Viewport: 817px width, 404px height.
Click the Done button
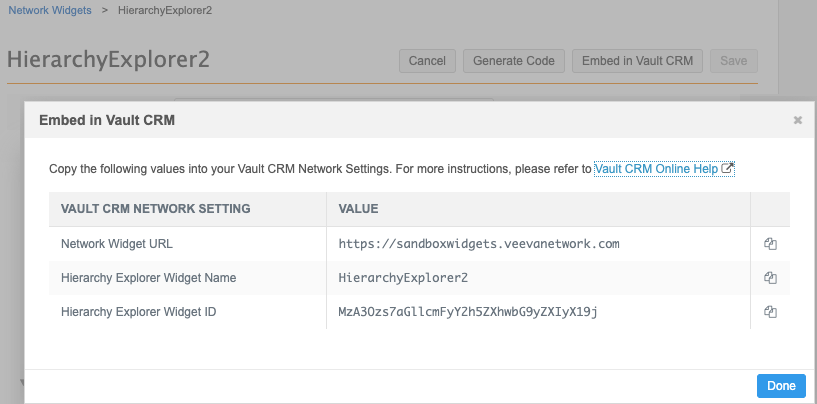(x=781, y=386)
